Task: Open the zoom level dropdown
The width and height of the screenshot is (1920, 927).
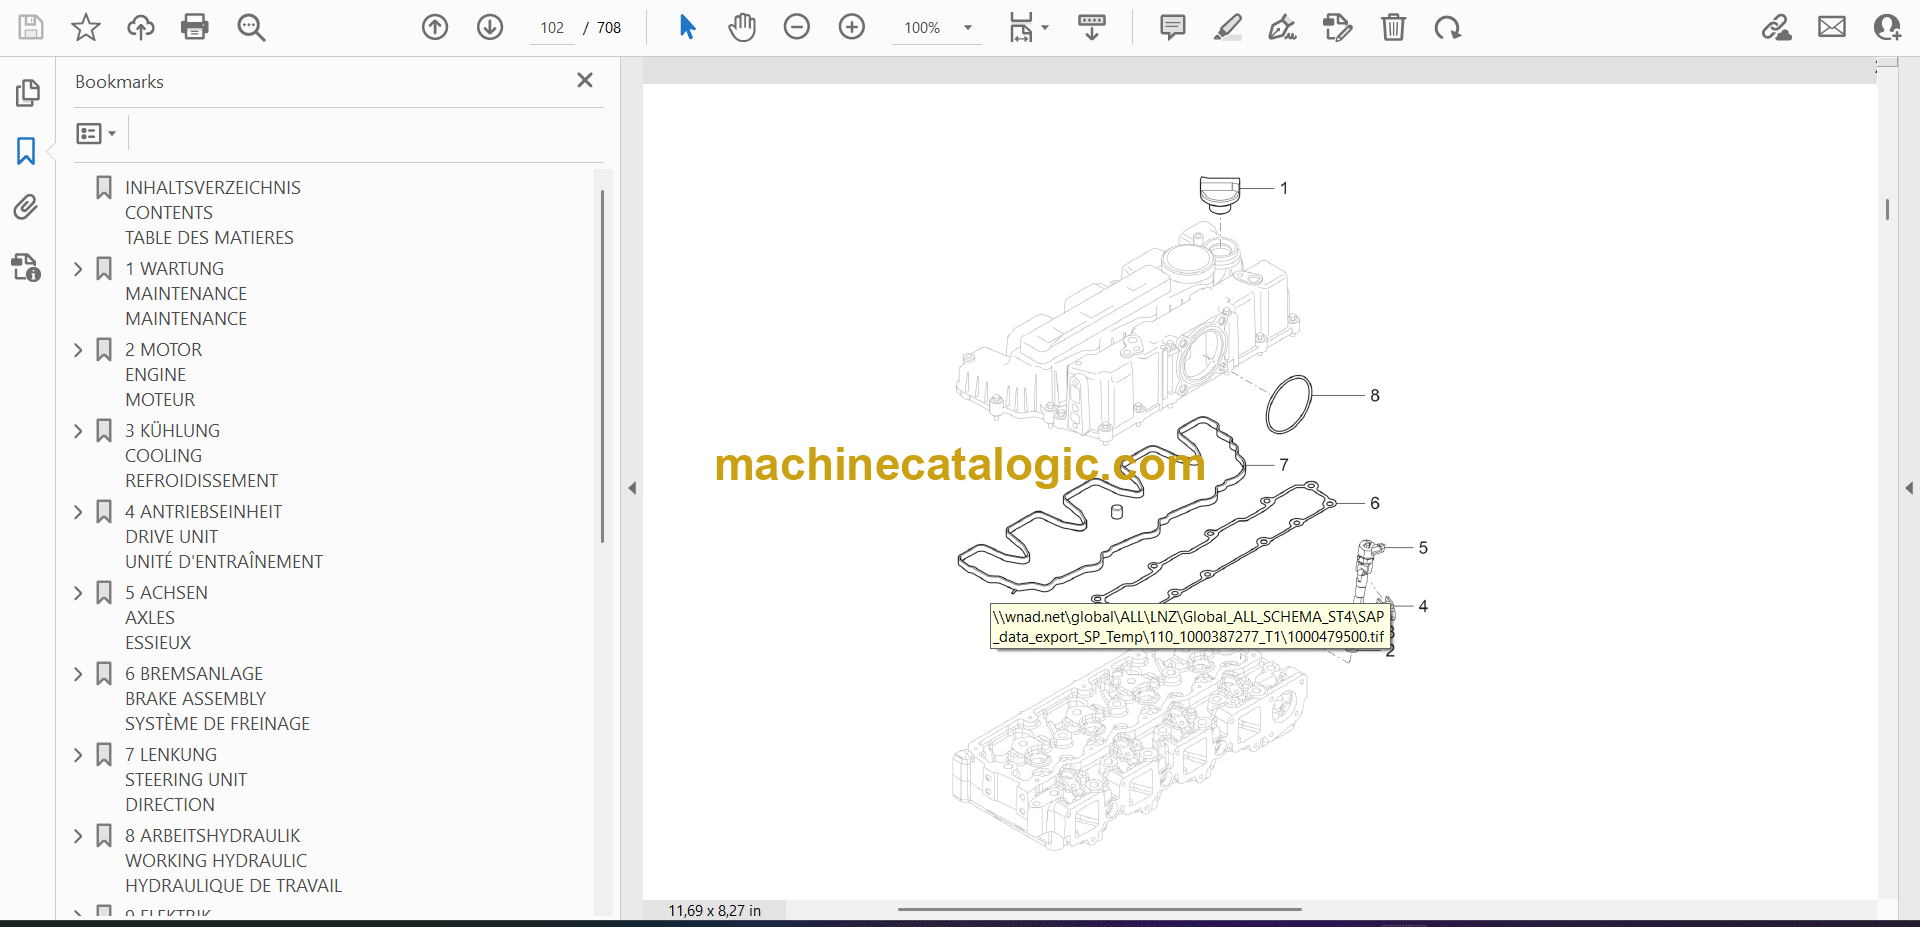Action: click(x=967, y=28)
